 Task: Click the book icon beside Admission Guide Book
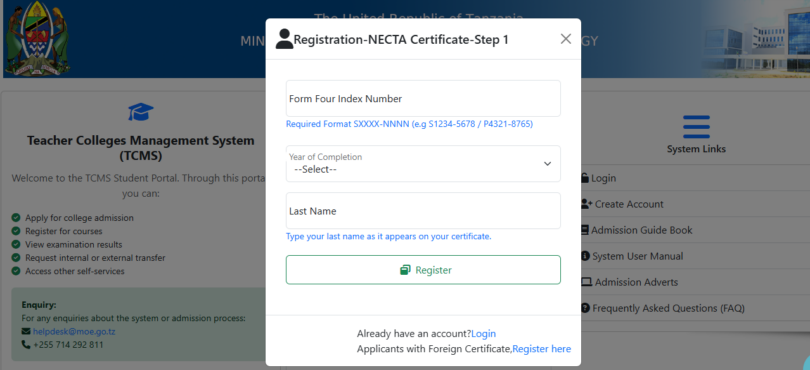pyautogui.click(x=585, y=230)
